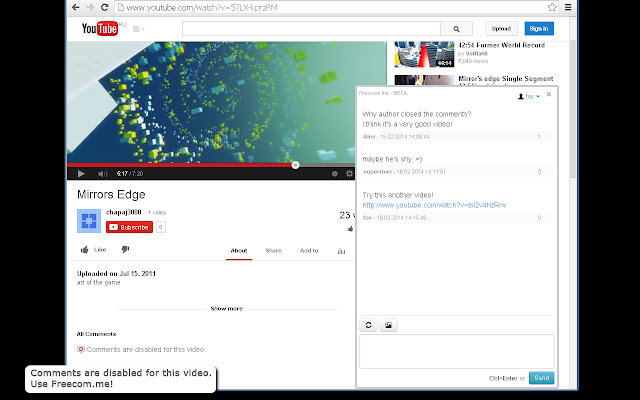Viewport: 640px width, 400px height.
Task: Click 'Comments are disabled for this video' message
Action: [x=146, y=349]
